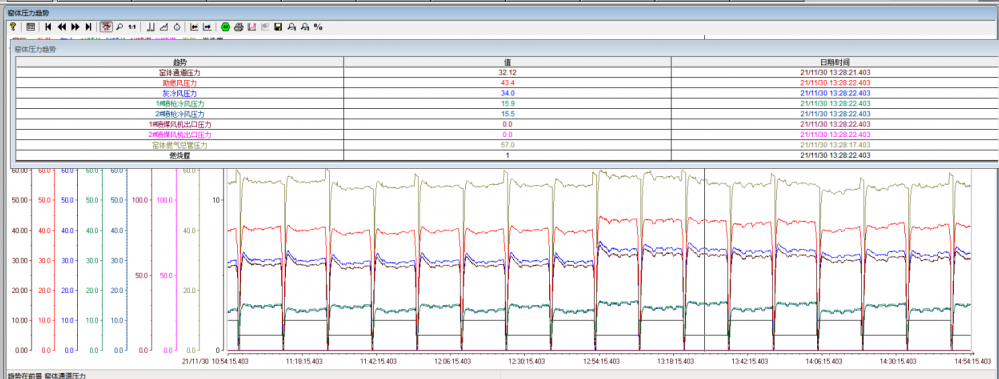Click the 值 column header
999x379 pixels.
(x=507, y=62)
